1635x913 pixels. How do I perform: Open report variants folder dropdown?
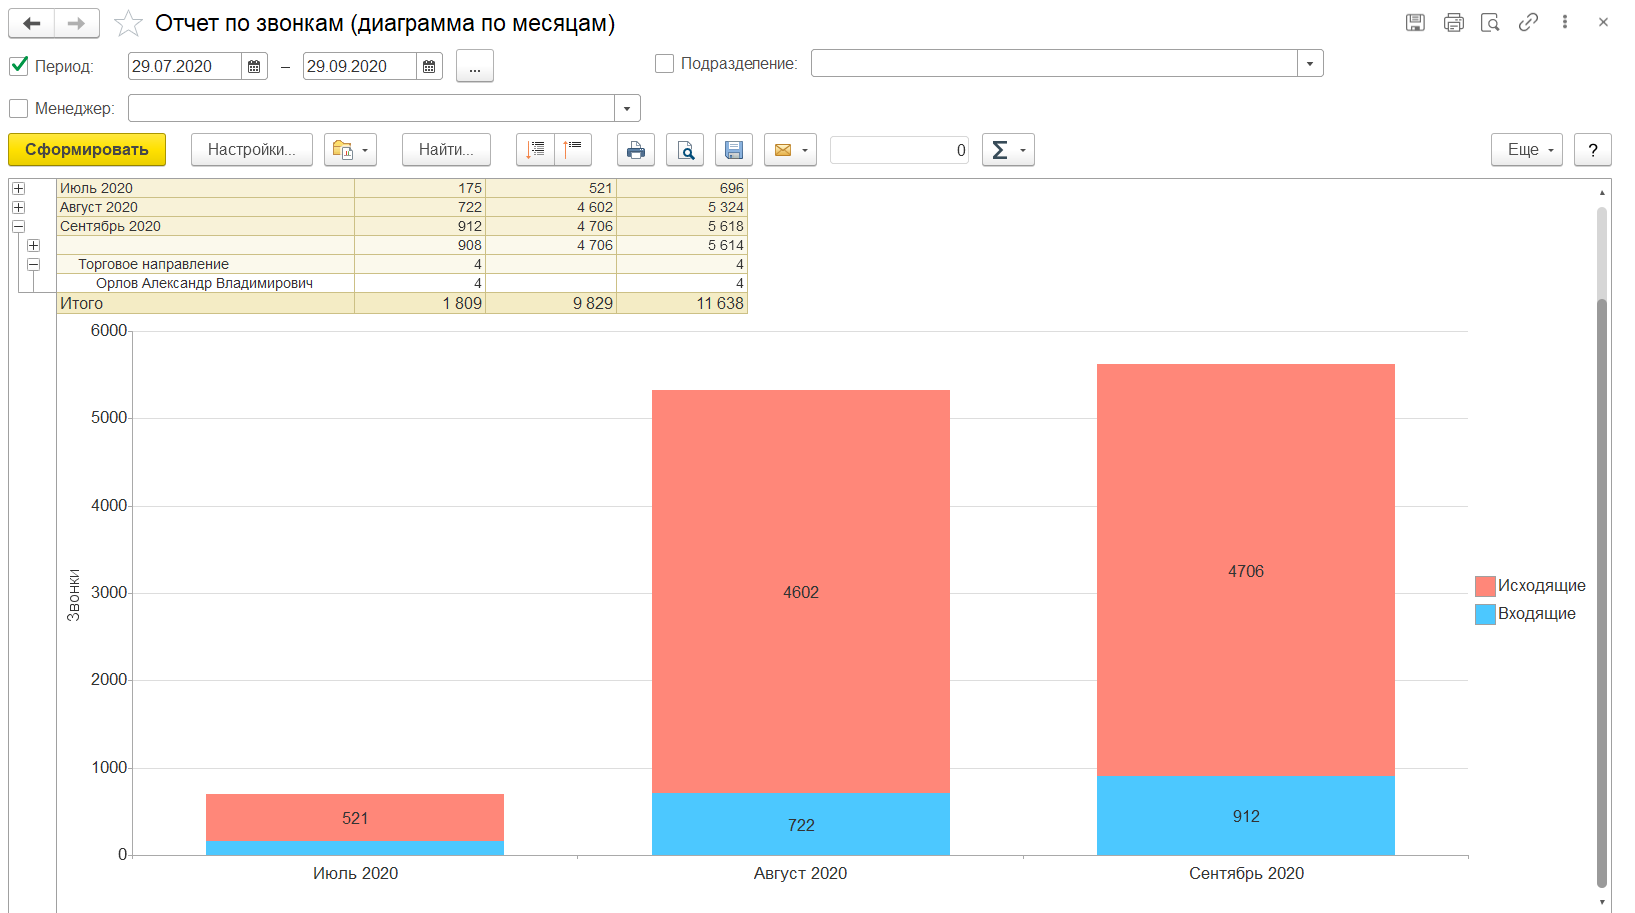tap(350, 150)
